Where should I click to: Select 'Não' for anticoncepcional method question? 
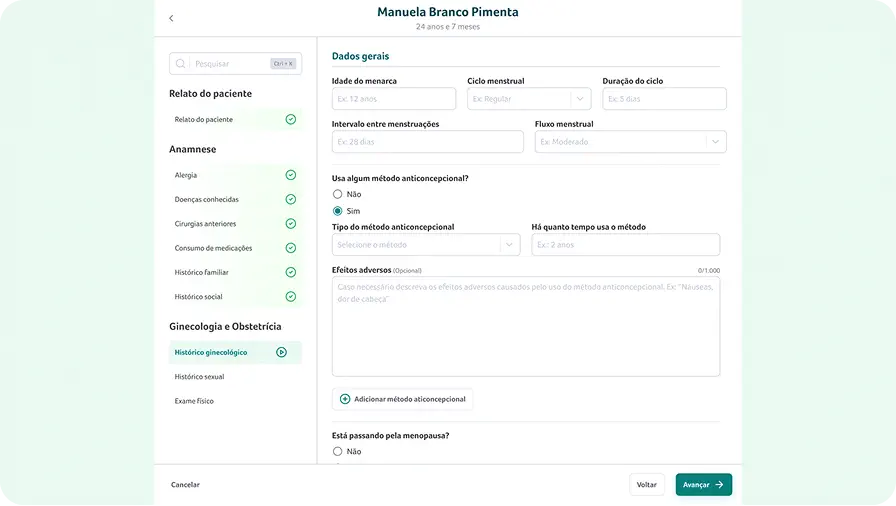click(338, 194)
